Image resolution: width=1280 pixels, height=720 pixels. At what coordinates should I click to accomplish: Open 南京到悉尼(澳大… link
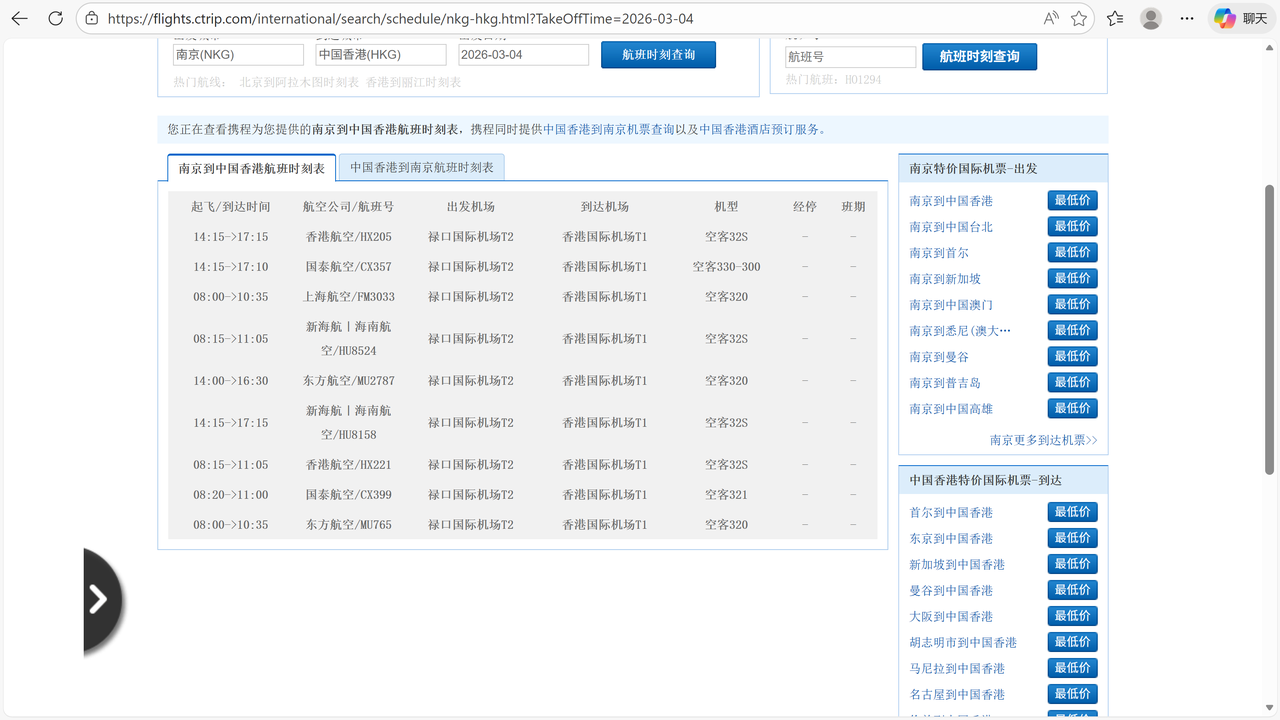click(960, 331)
